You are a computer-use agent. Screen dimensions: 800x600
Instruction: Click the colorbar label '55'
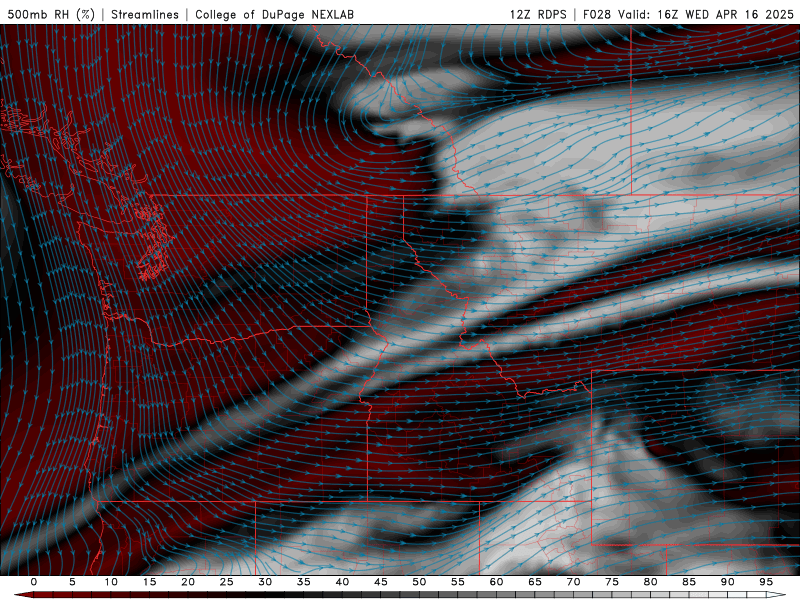[458, 582]
